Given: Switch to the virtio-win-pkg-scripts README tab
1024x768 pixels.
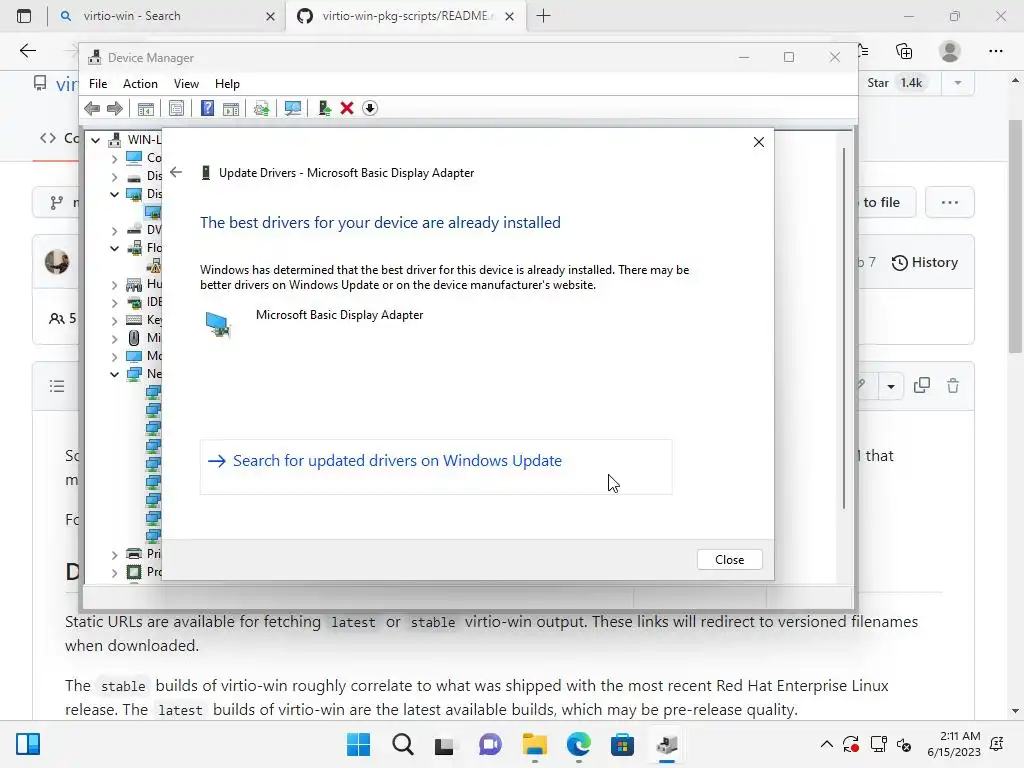Looking at the screenshot, I should tap(405, 16).
